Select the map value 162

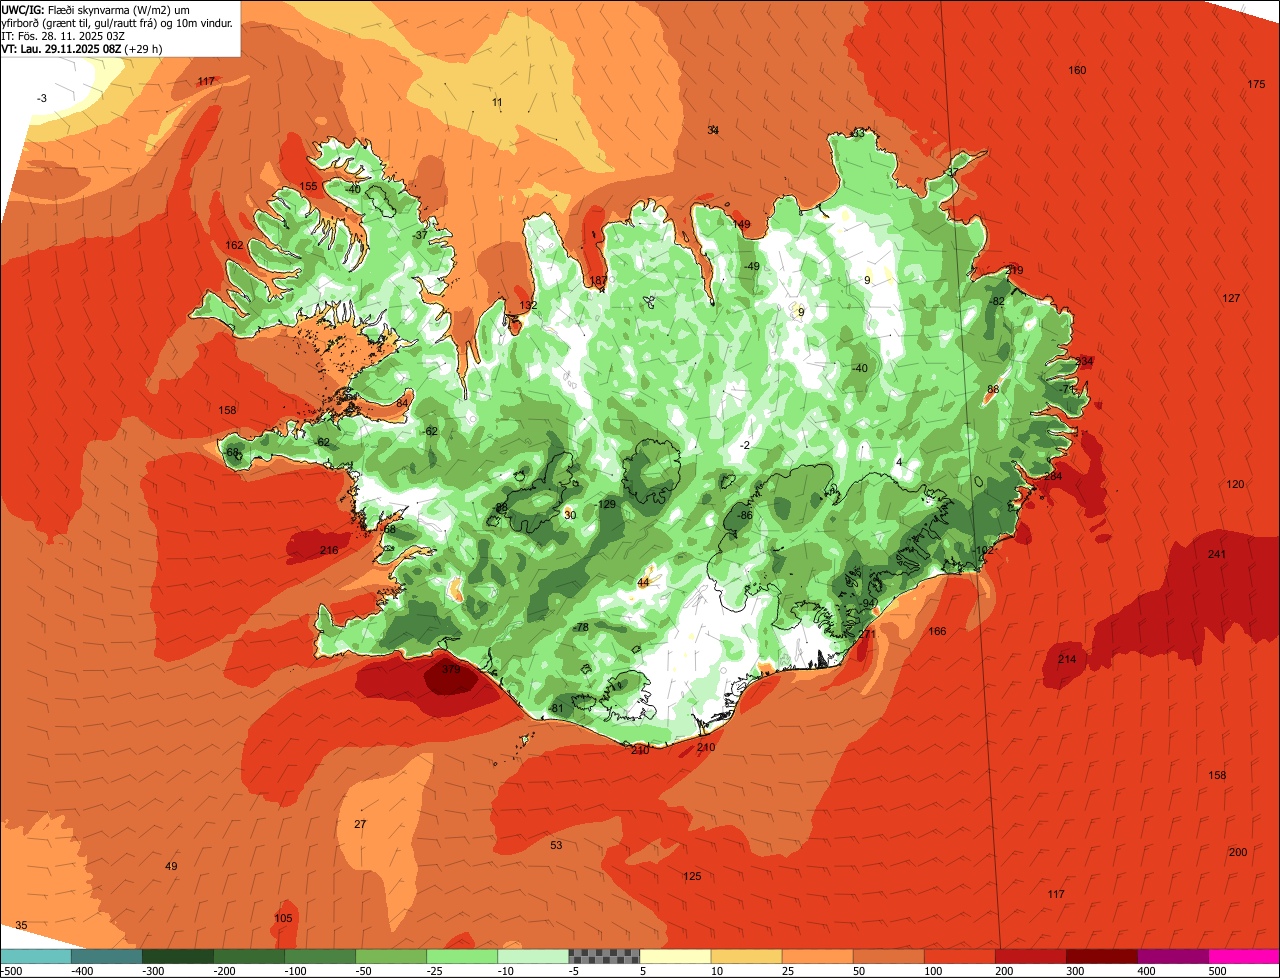tap(235, 245)
